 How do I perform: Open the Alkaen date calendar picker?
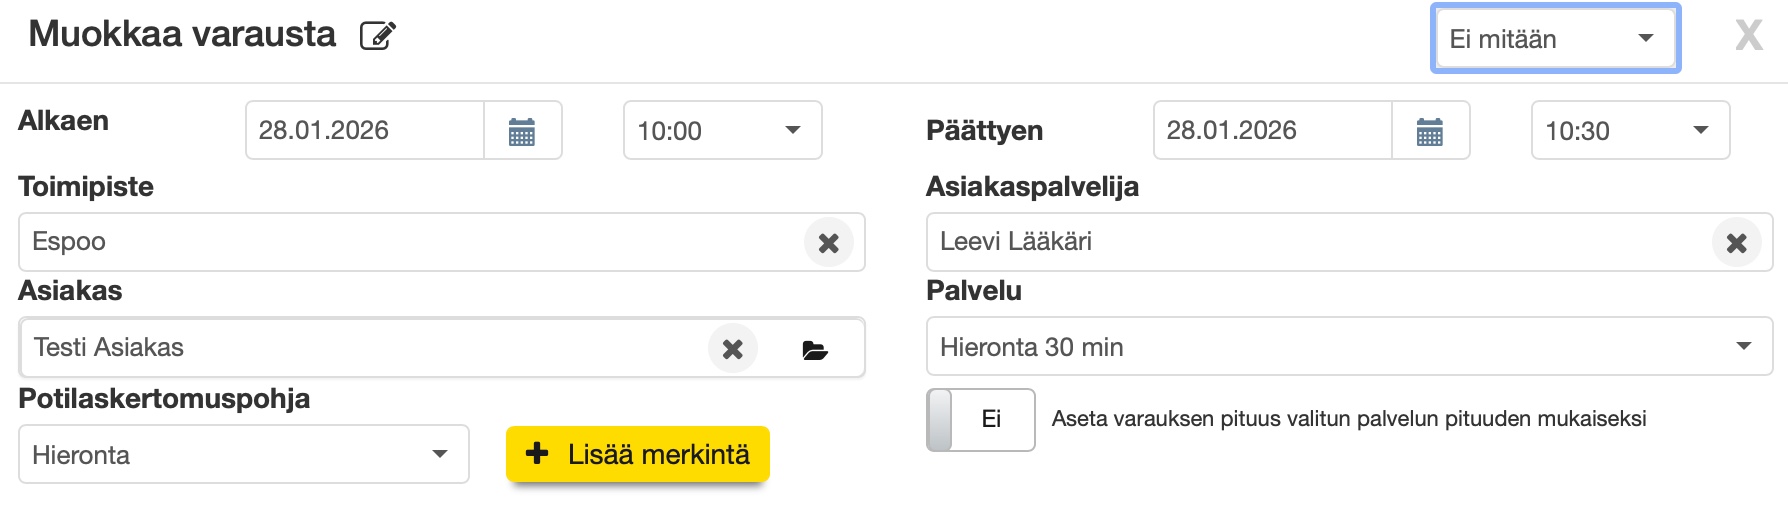[x=522, y=131]
